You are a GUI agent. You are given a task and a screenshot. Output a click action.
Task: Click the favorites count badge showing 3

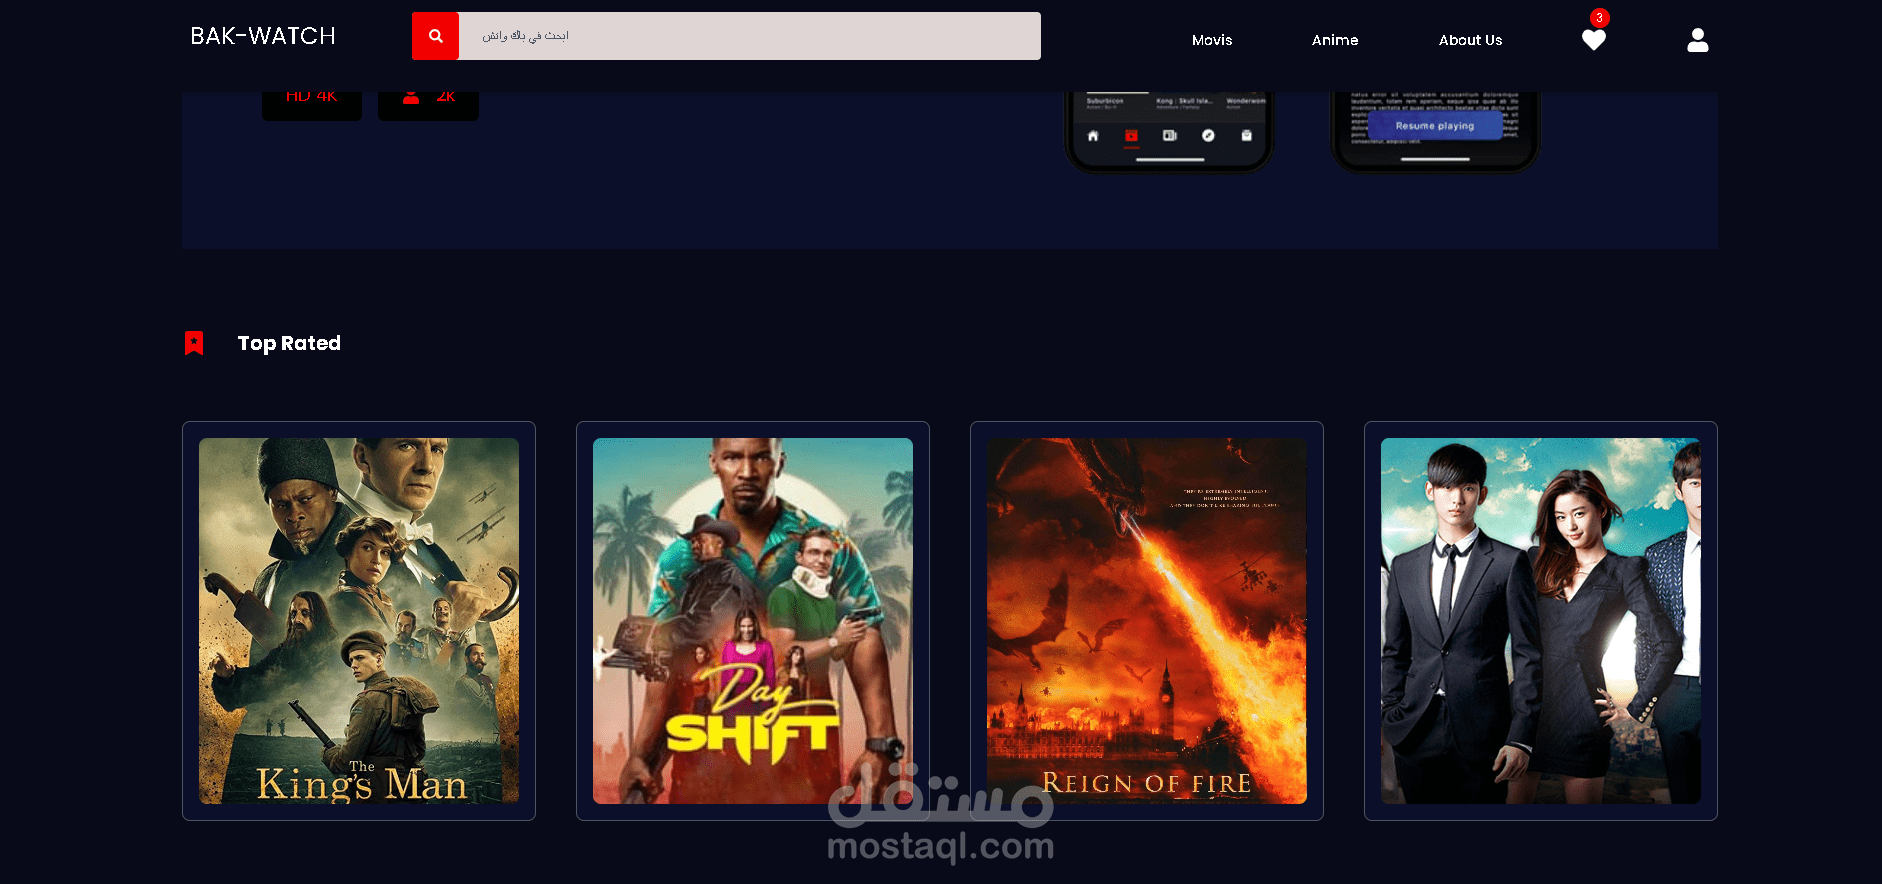click(1600, 18)
